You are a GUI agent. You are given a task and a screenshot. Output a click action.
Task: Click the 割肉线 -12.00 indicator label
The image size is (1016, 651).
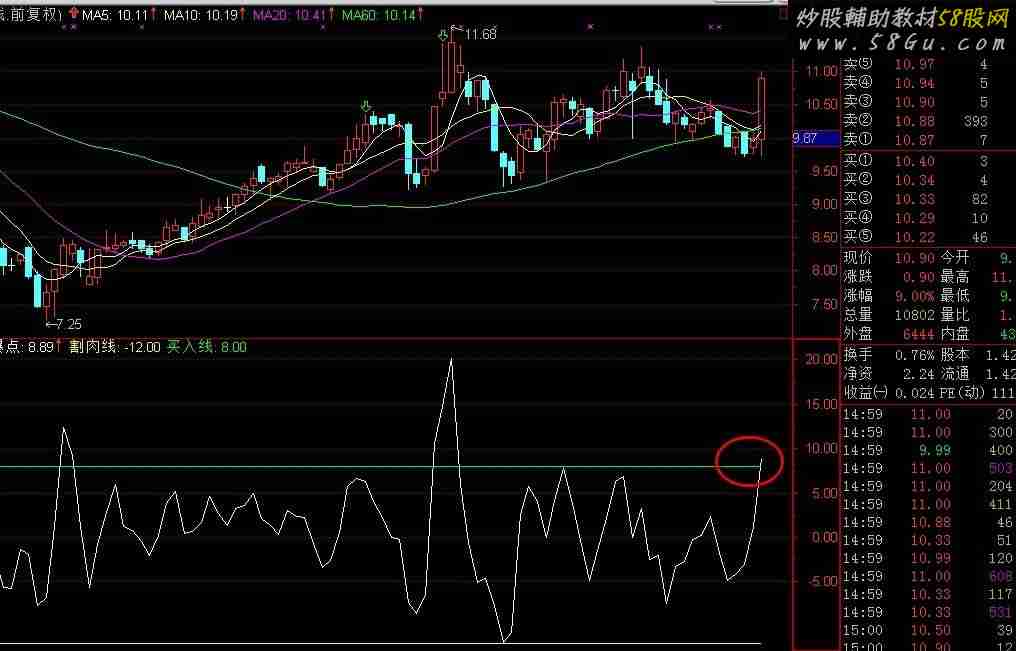(114, 347)
